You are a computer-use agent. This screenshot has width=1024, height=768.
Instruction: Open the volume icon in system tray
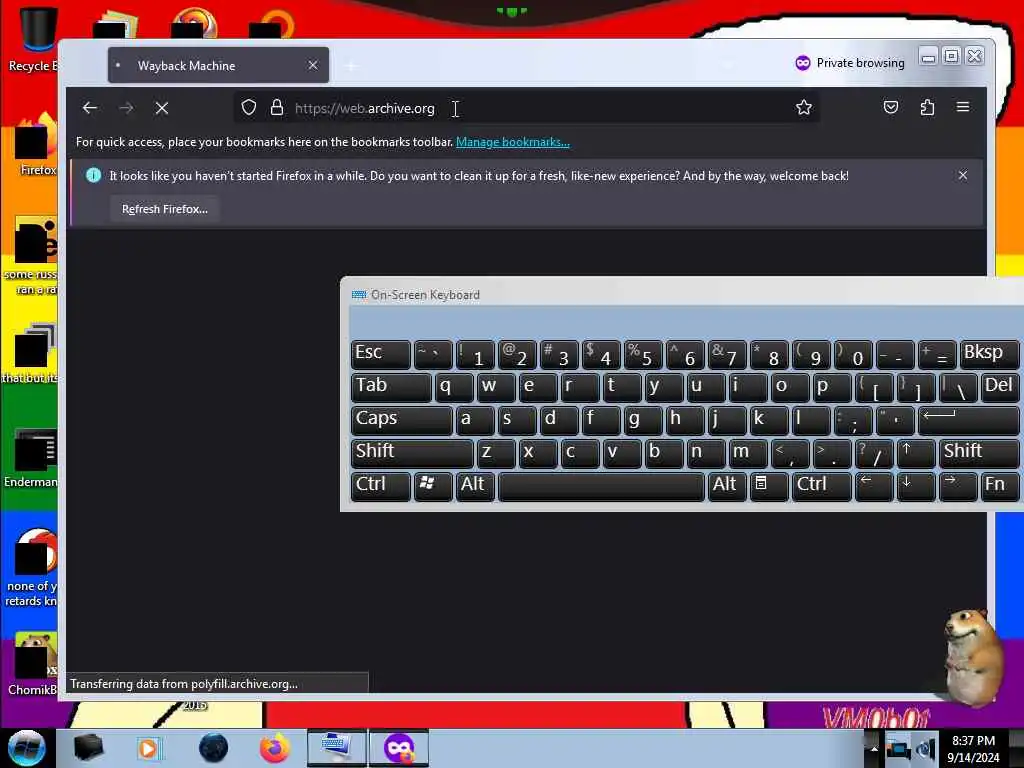925,749
